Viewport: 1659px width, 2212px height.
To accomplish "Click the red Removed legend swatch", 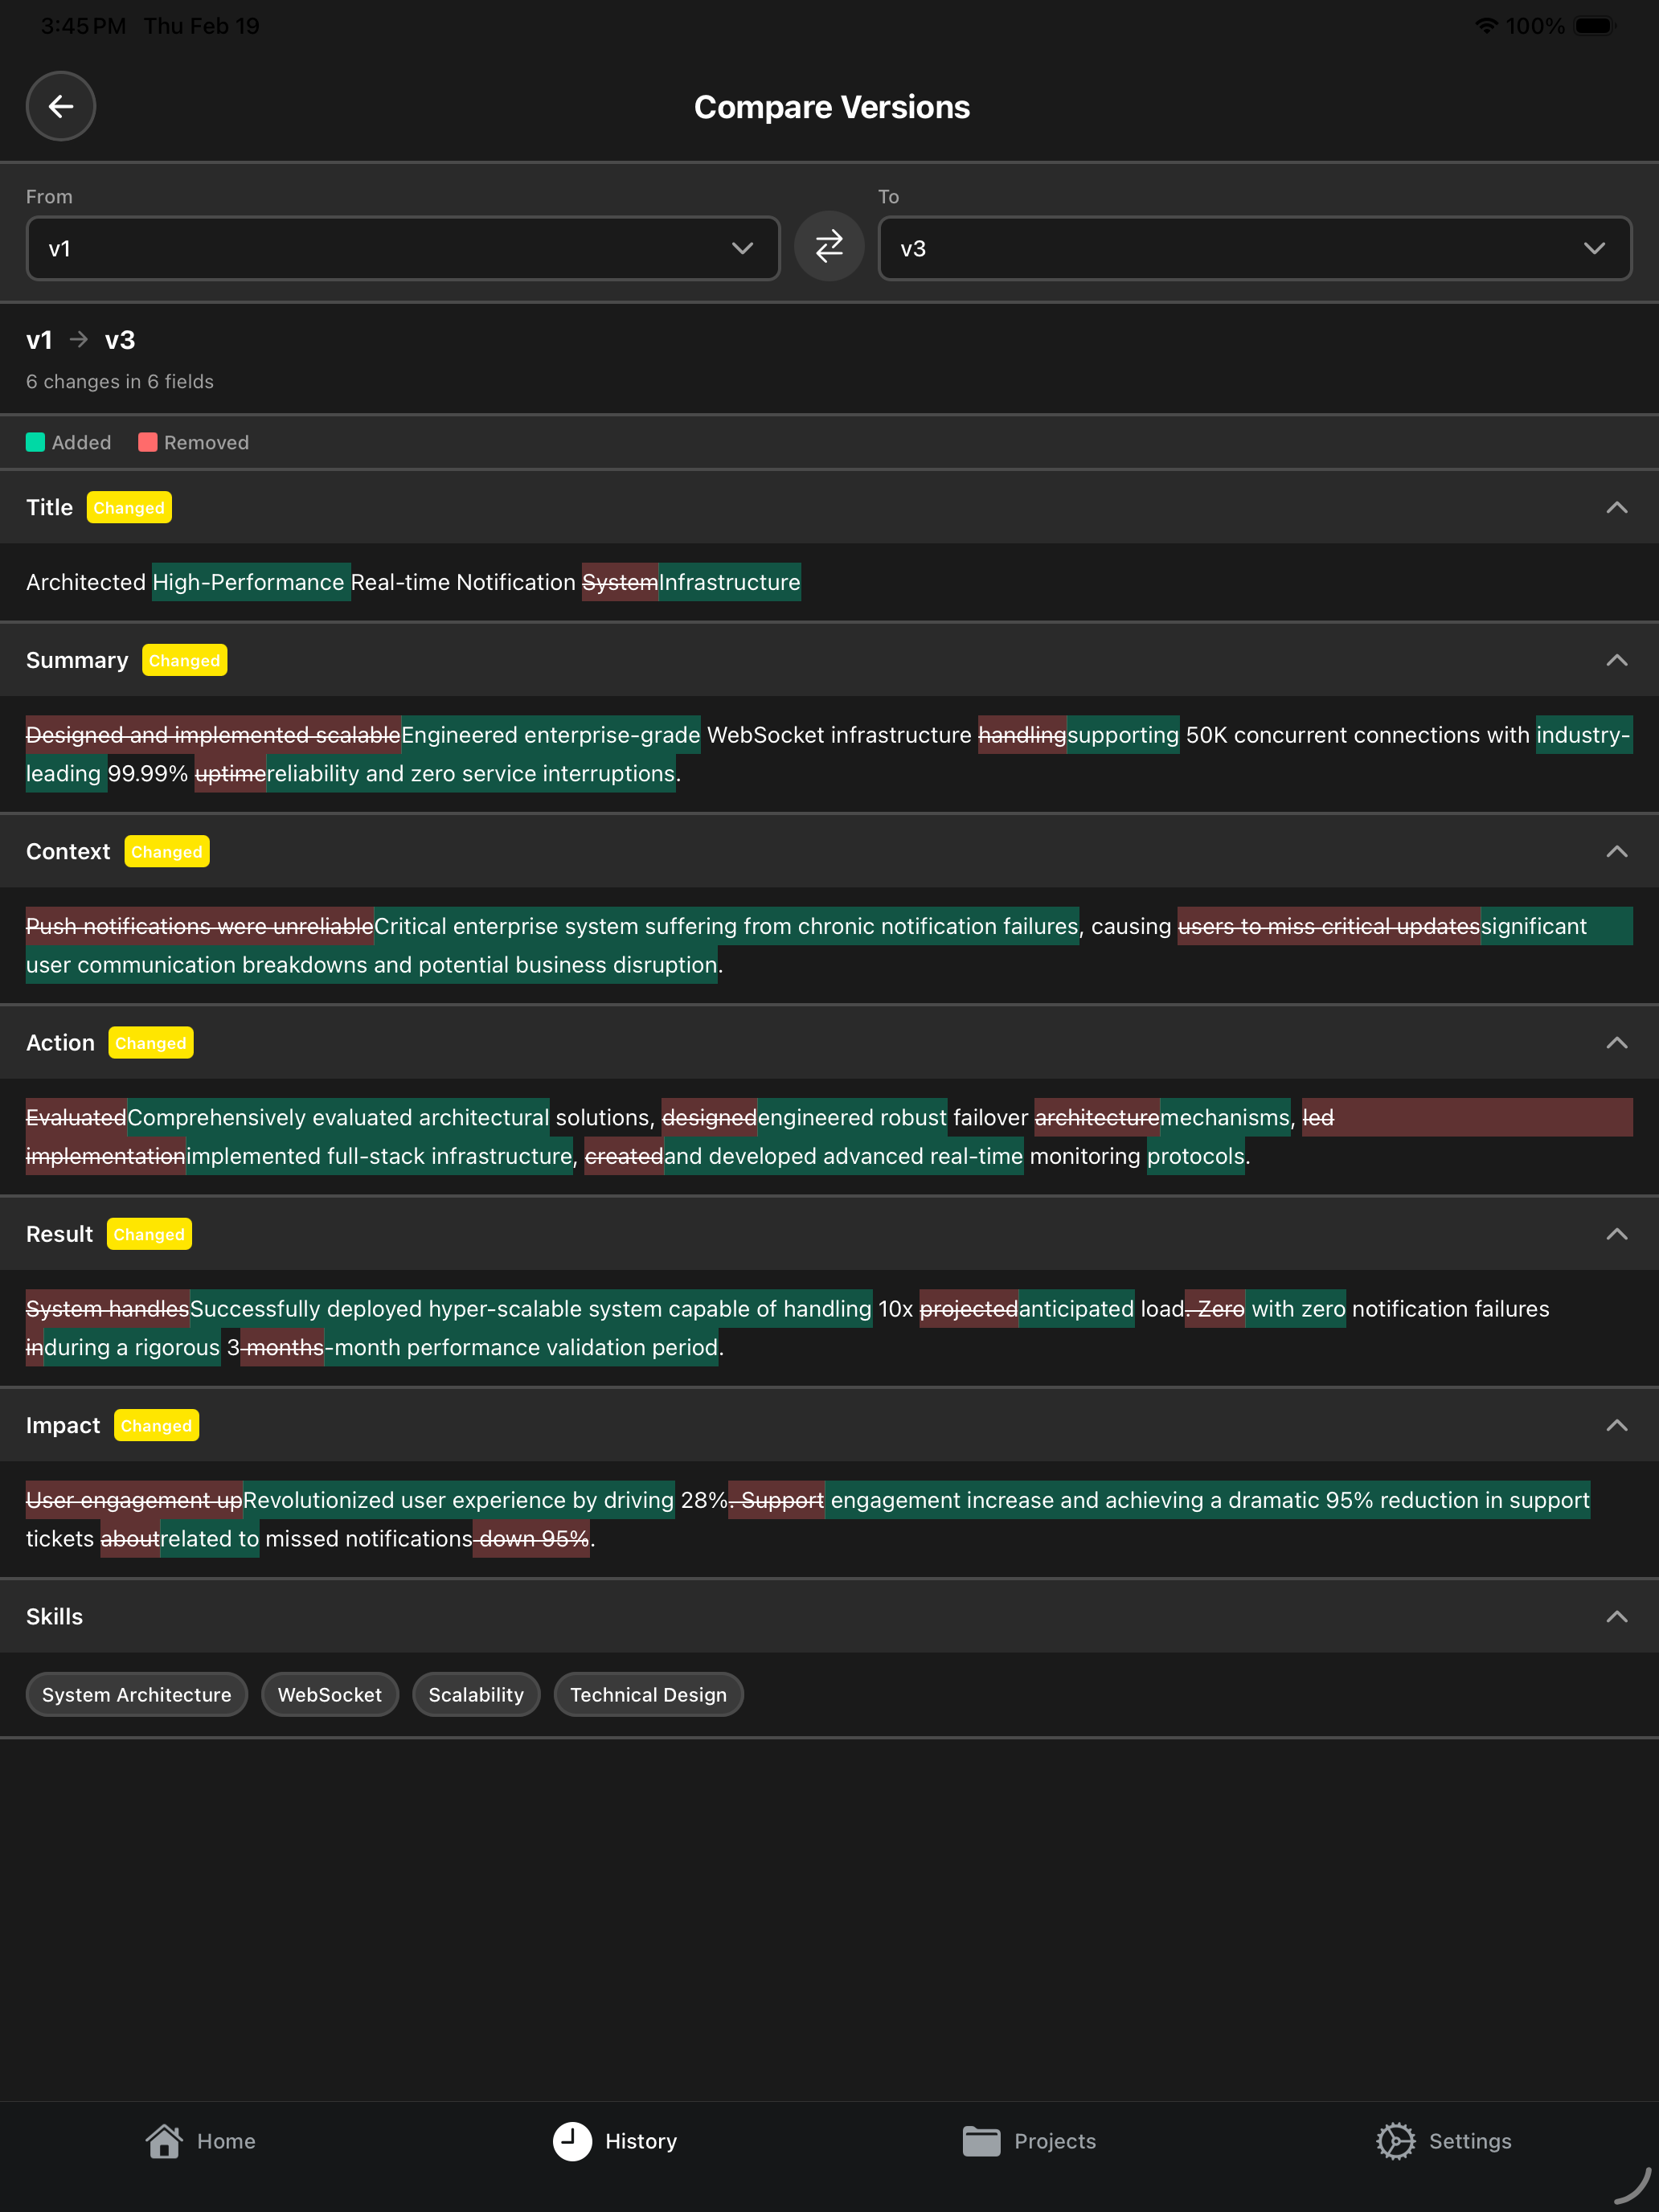I will point(147,443).
